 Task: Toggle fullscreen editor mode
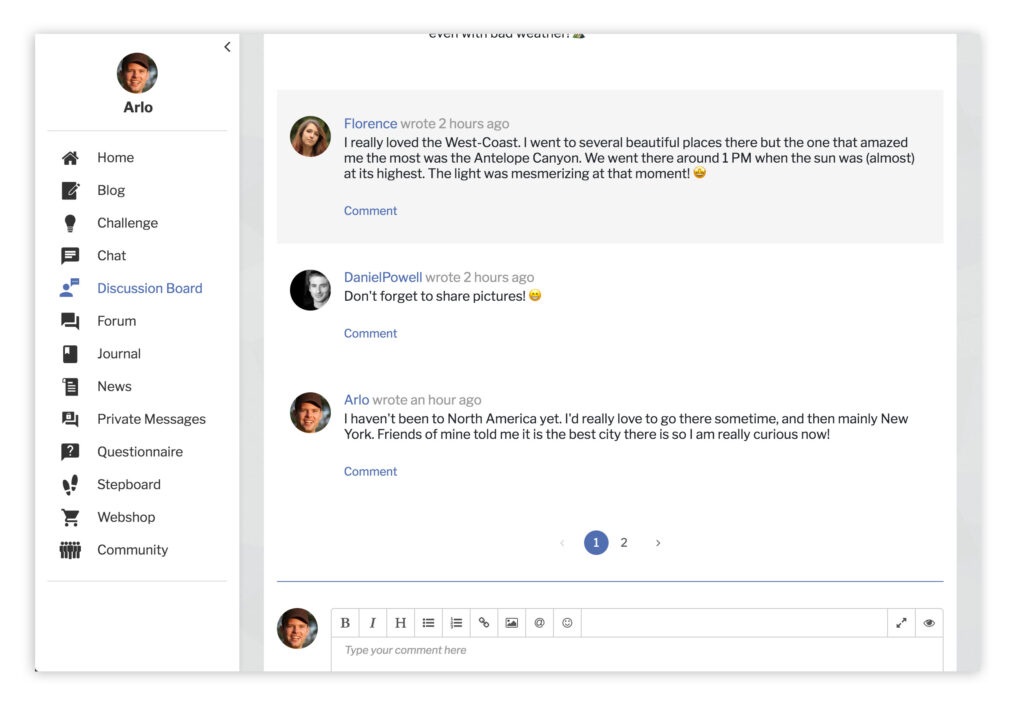tap(901, 623)
